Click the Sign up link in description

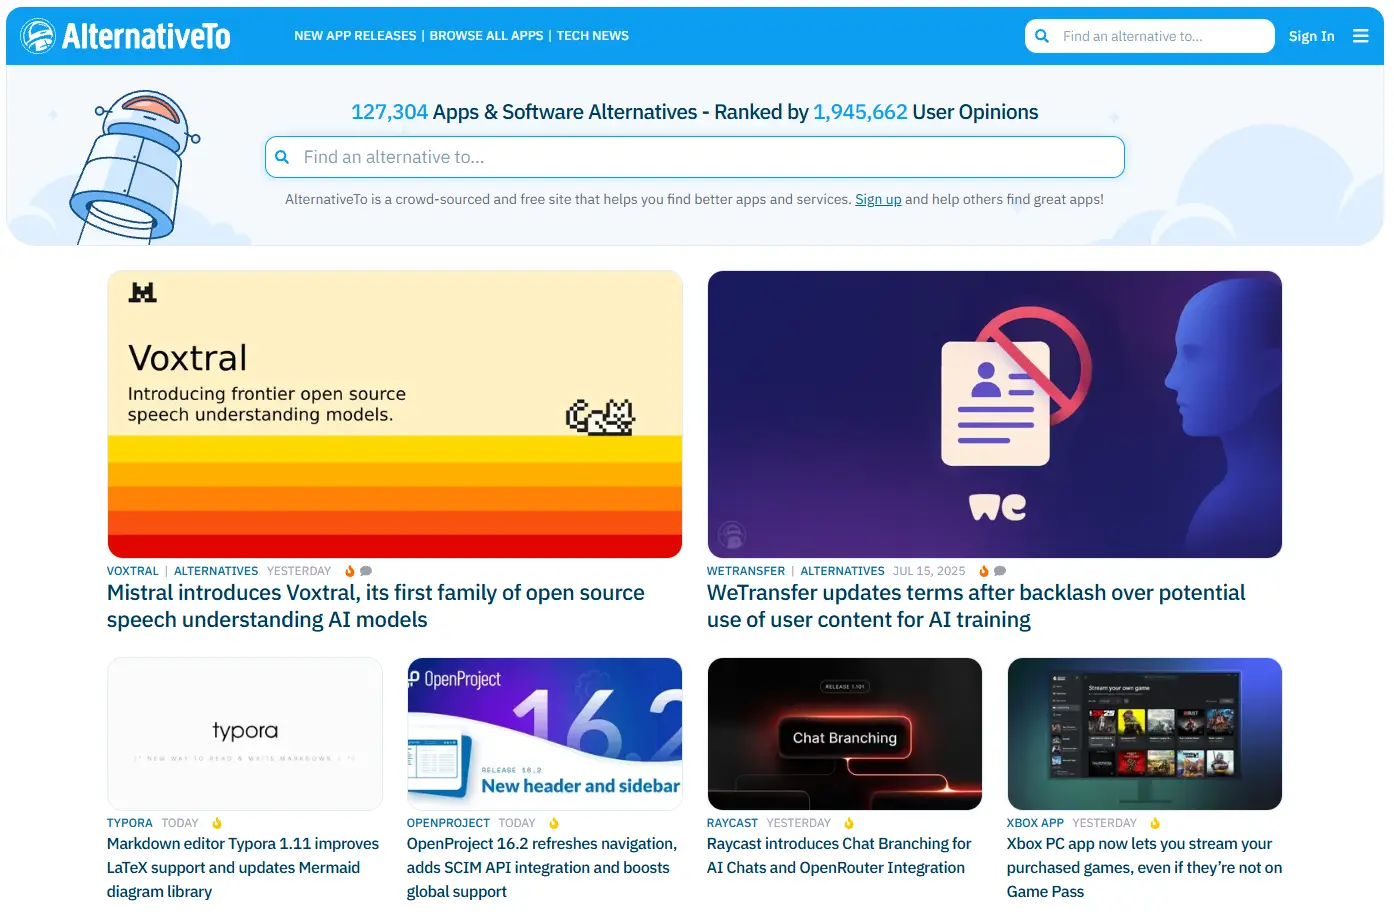(x=878, y=199)
